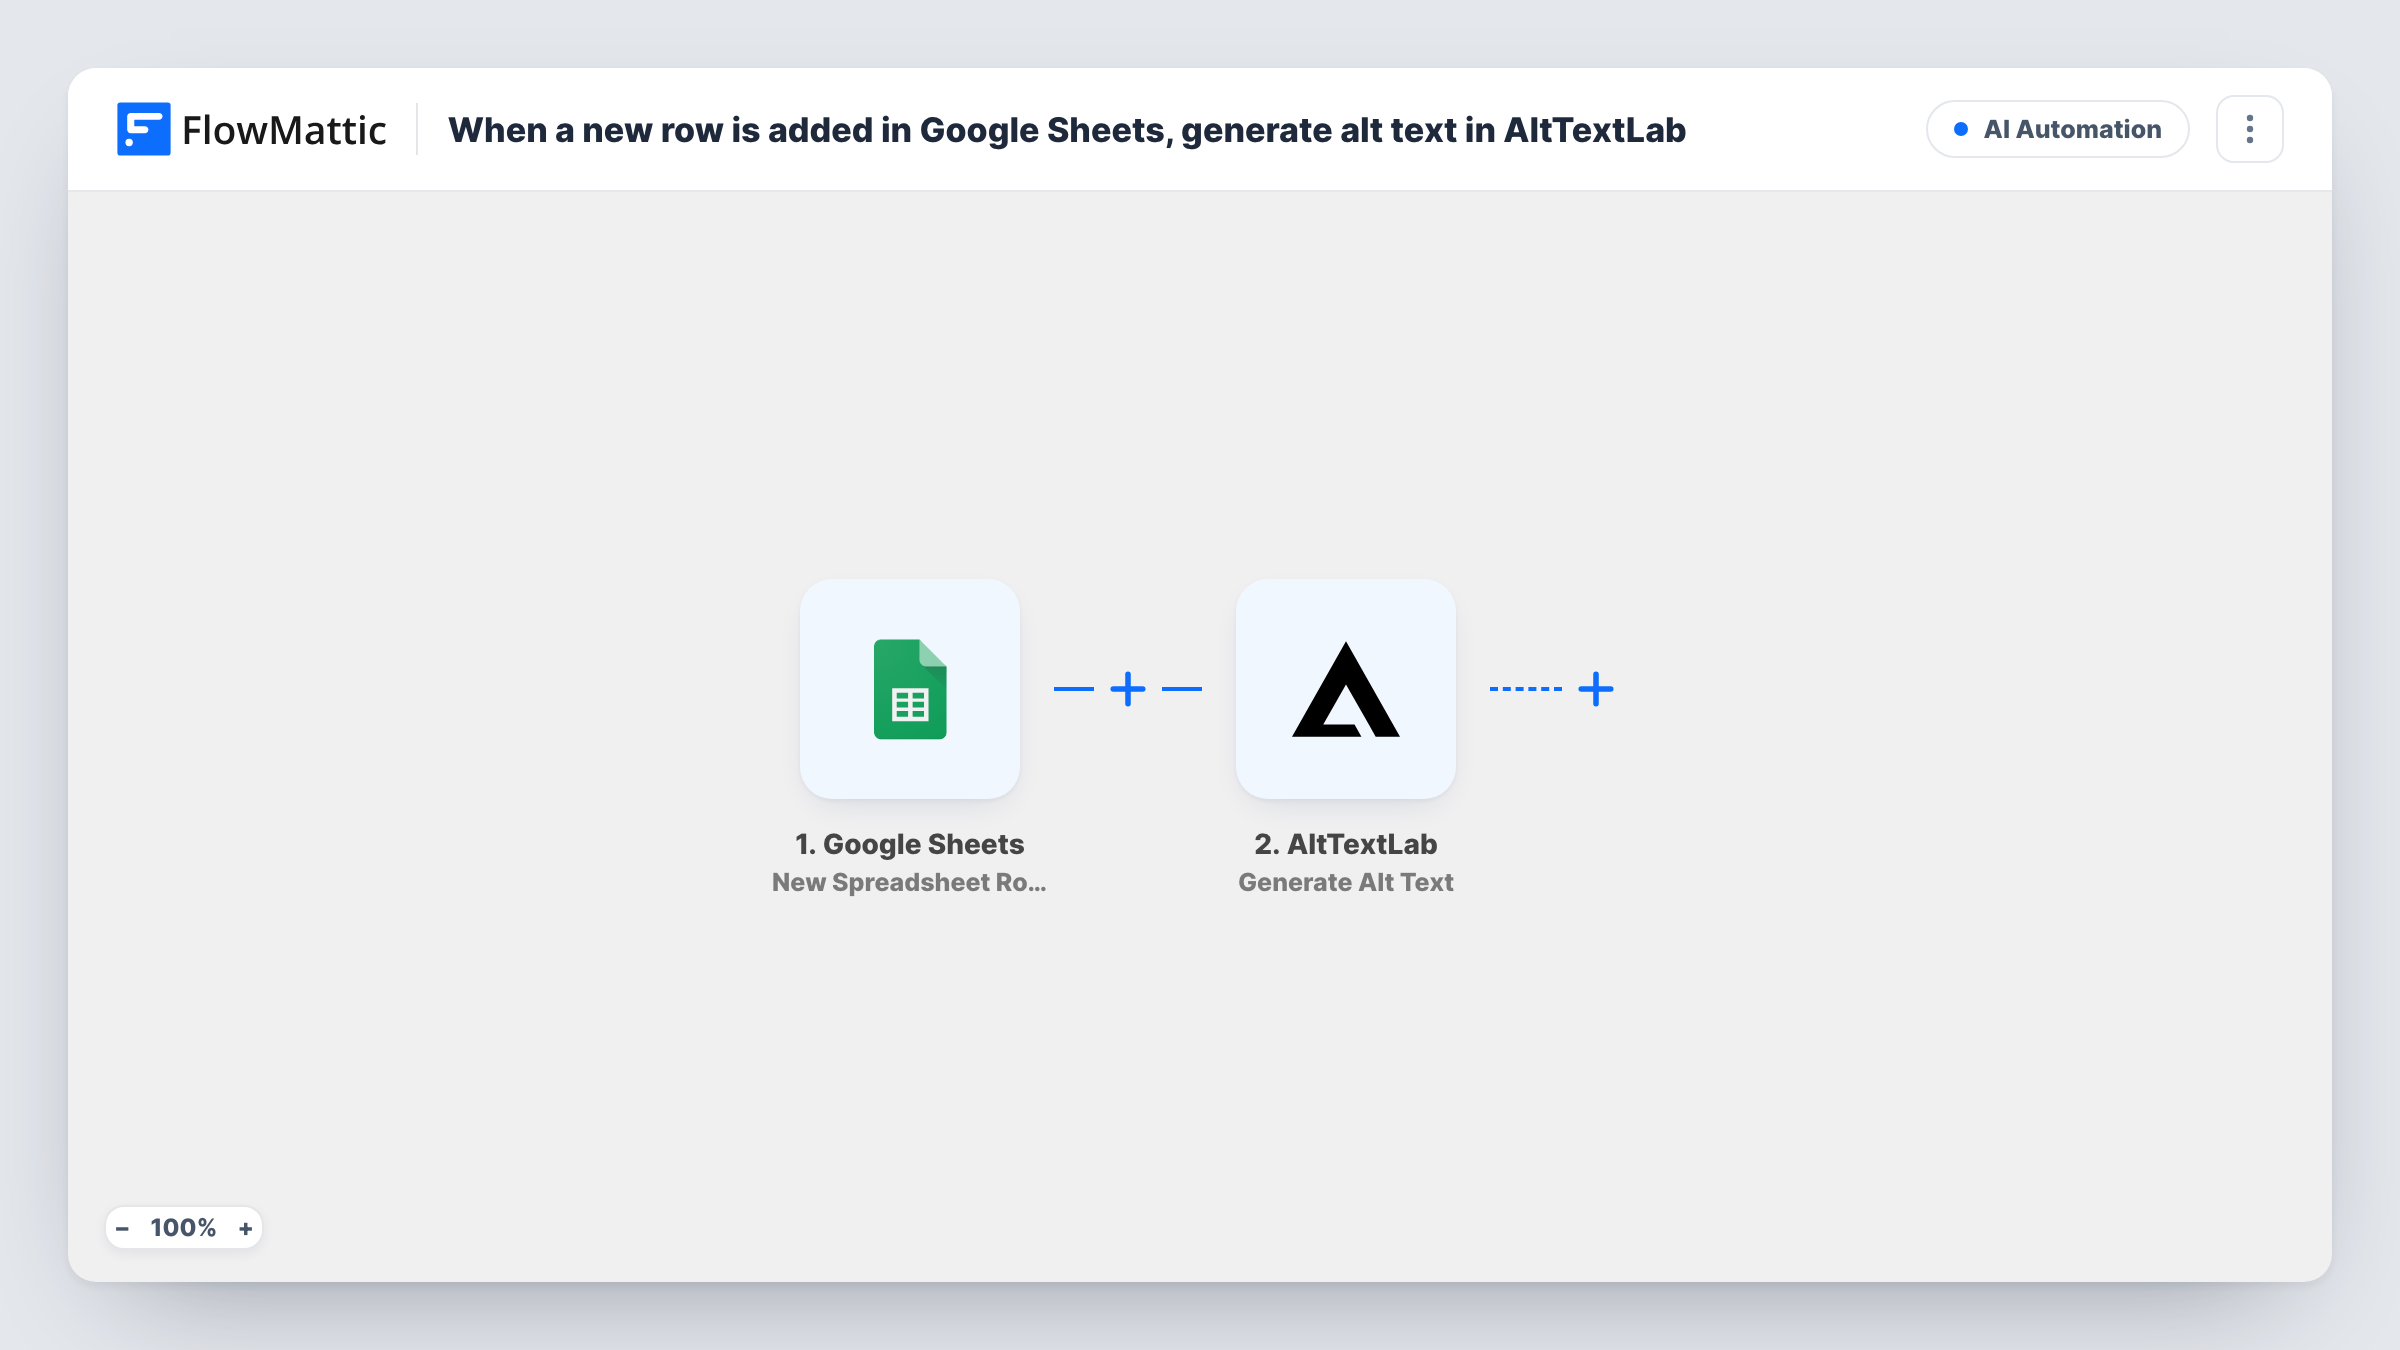
Task: Open the three-dot options menu
Action: 2250,129
